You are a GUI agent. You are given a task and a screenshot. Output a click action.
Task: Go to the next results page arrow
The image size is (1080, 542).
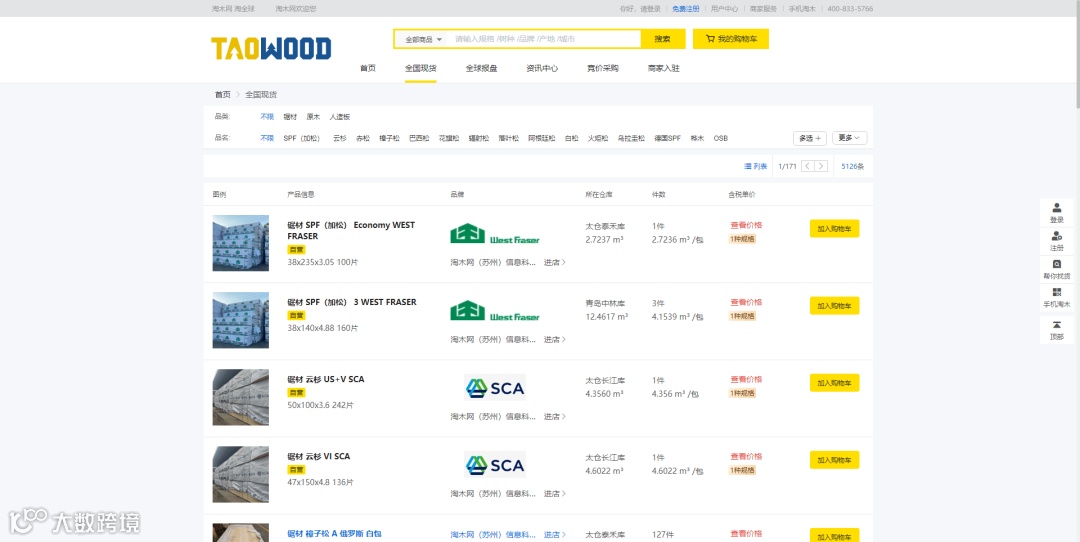coord(821,166)
